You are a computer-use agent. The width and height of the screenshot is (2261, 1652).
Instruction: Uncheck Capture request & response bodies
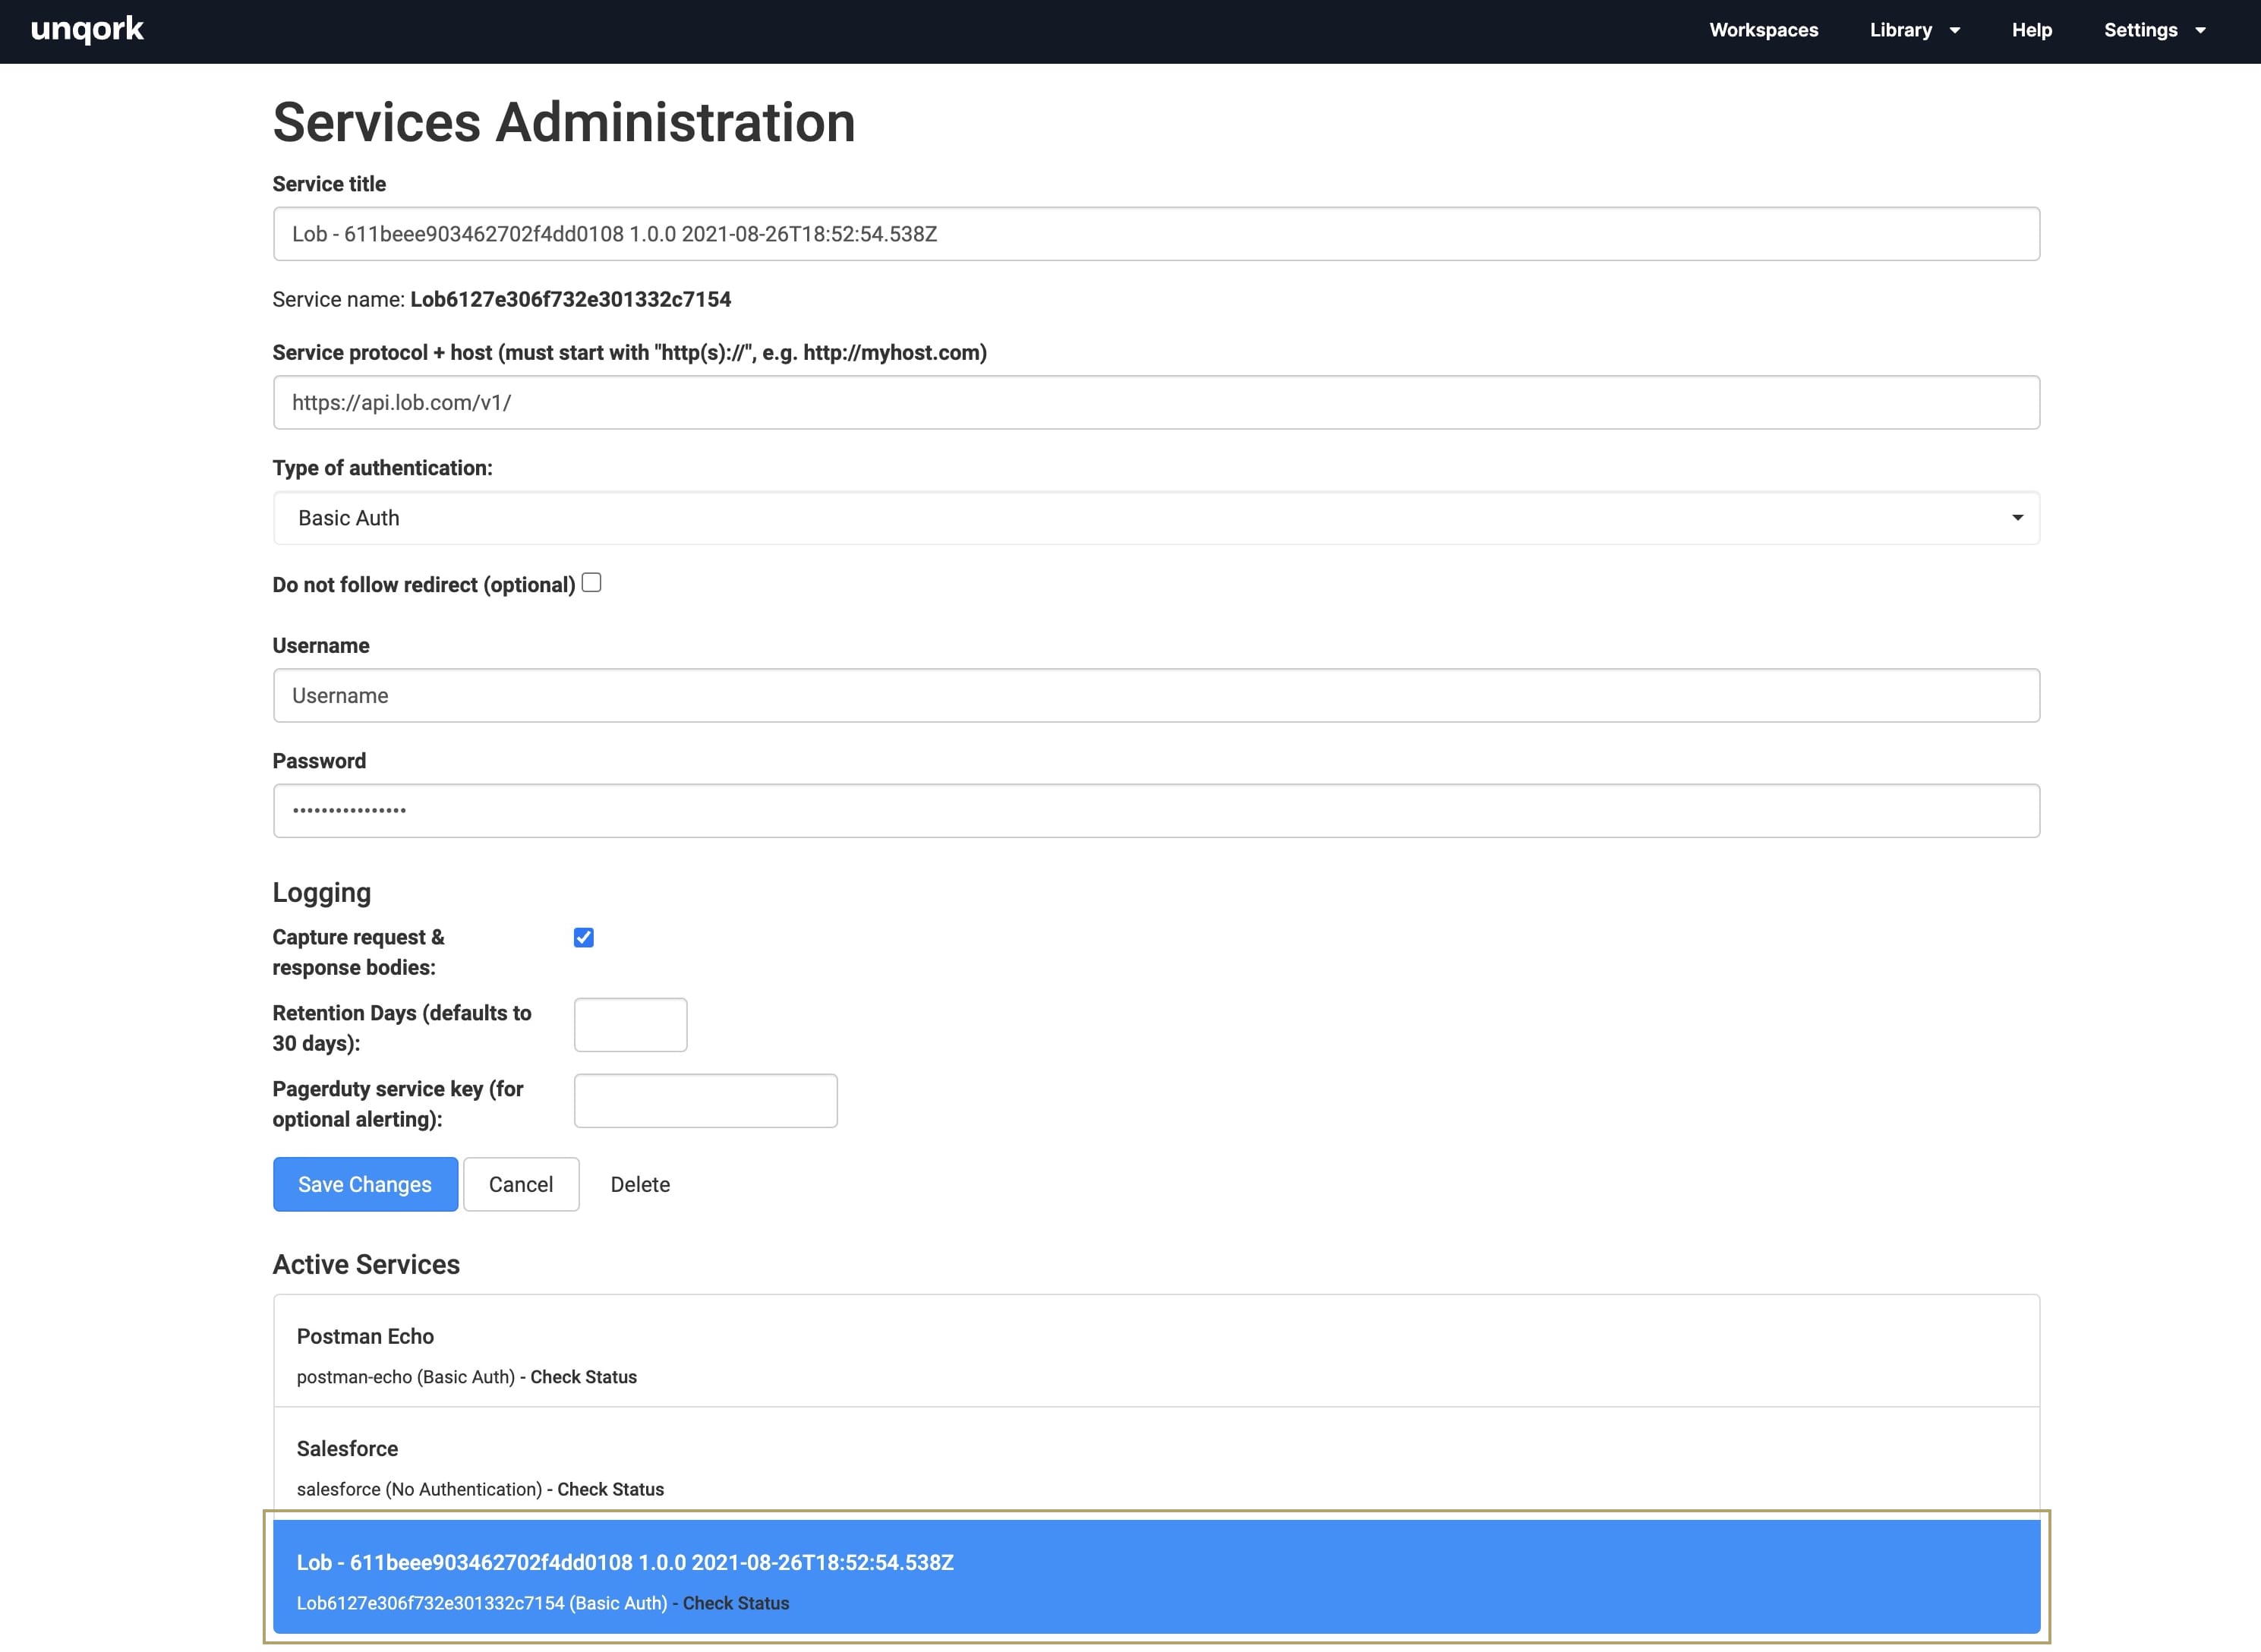(x=584, y=937)
